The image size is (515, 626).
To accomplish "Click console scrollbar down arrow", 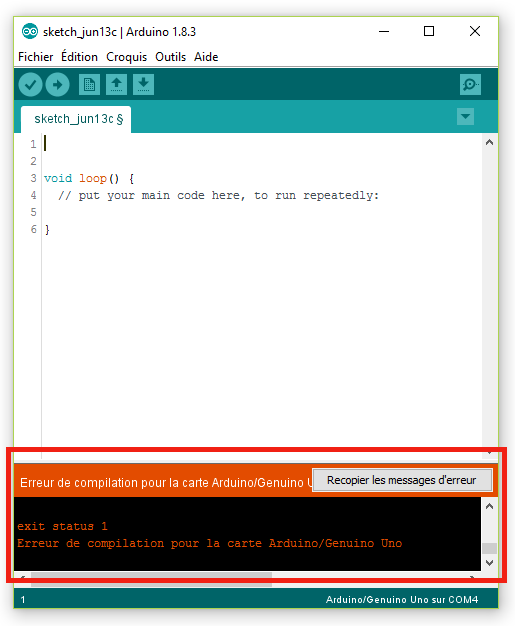I will tap(489, 563).
